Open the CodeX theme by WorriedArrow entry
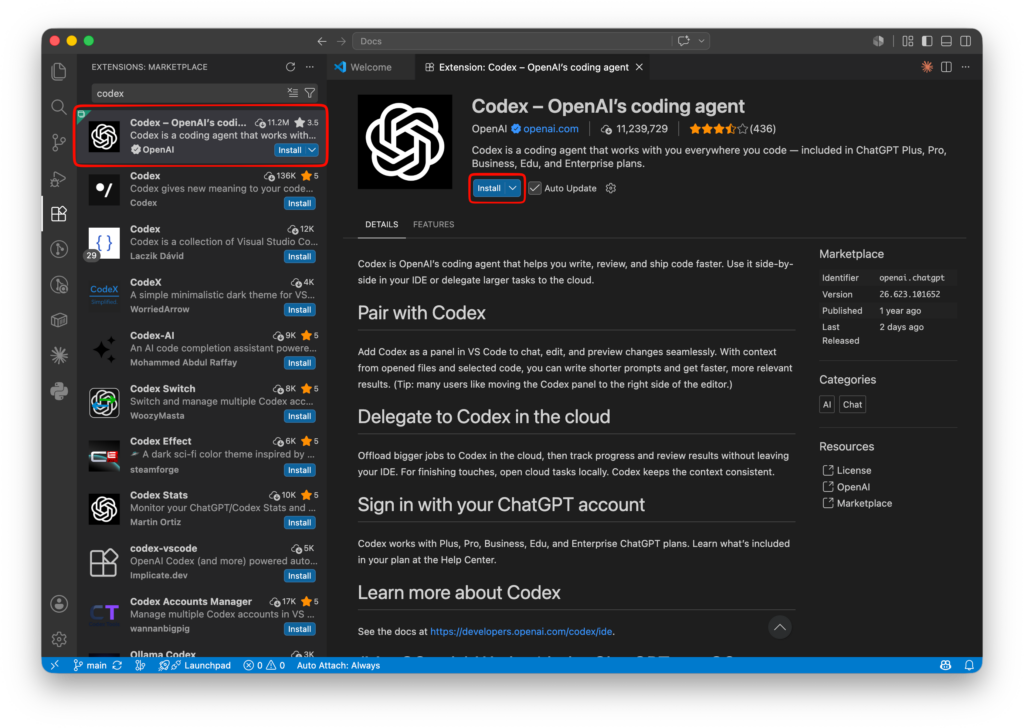Image resolution: width=1024 pixels, height=728 pixels. 202,296
